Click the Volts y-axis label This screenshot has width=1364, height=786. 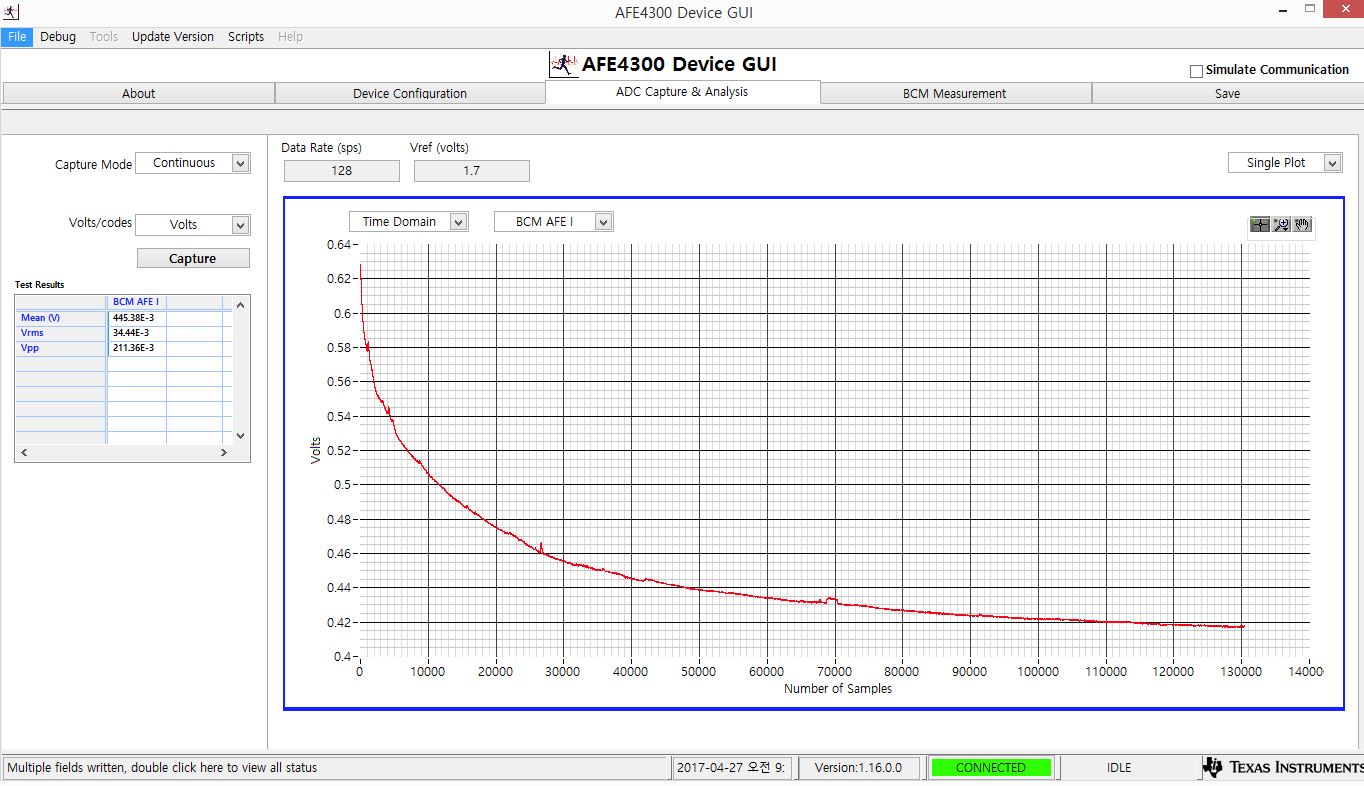316,450
